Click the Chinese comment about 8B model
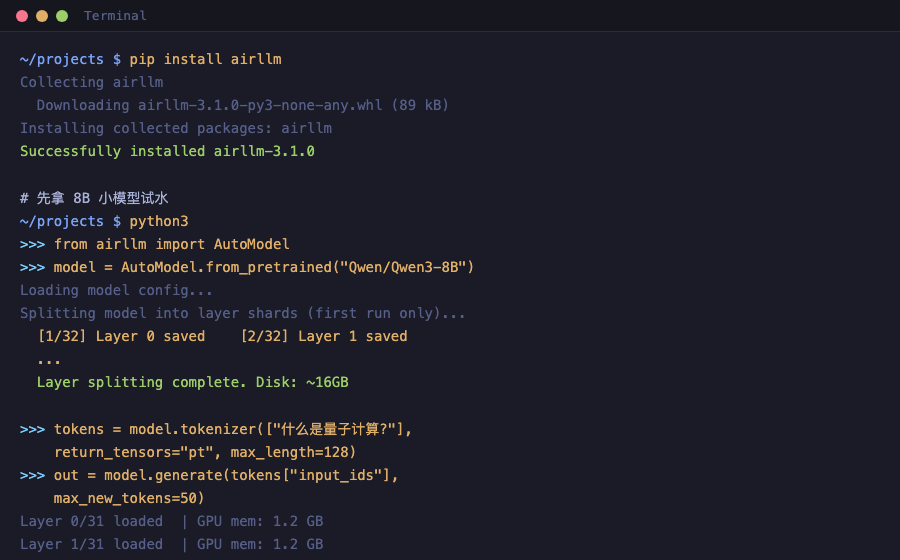900x560 pixels. pos(94,198)
